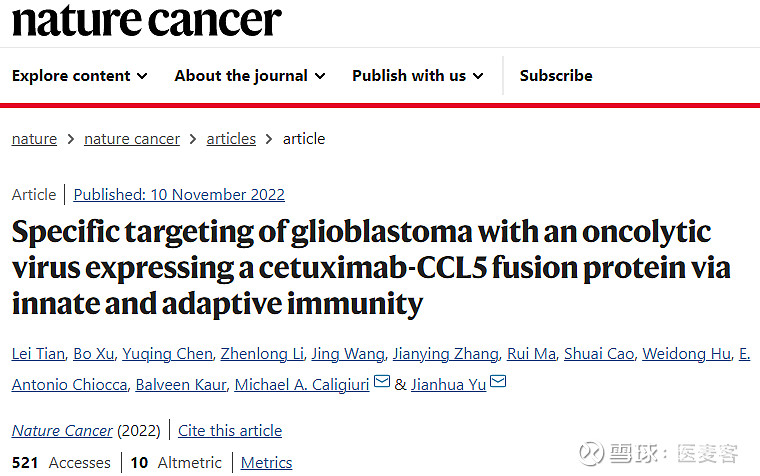Open author Lei Tian's profile link
Viewport: 760px width, 476px height.
pos(38,354)
